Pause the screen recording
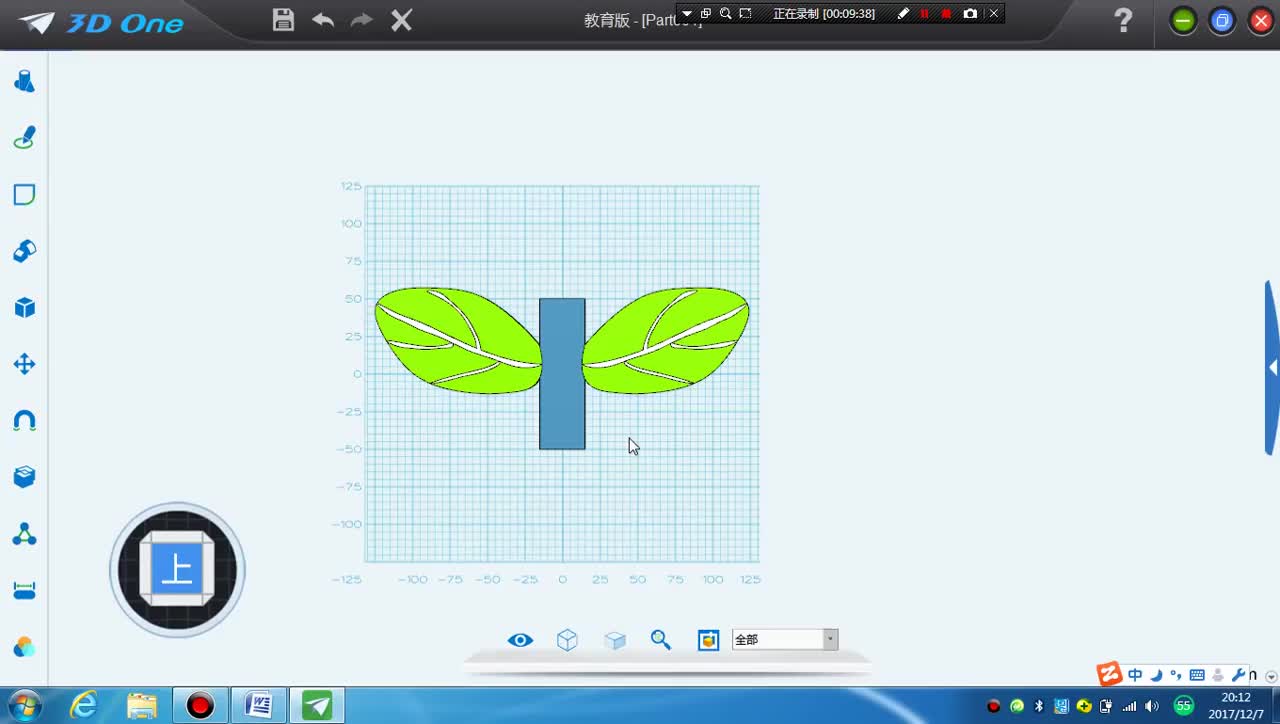Screen dimensions: 1280x724 pos(924,14)
